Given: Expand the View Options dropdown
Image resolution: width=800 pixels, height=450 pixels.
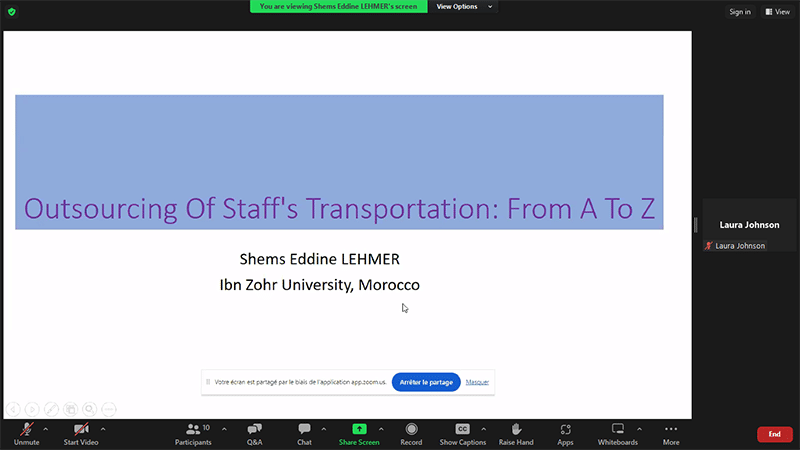Looking at the screenshot, I should tap(463, 7).
